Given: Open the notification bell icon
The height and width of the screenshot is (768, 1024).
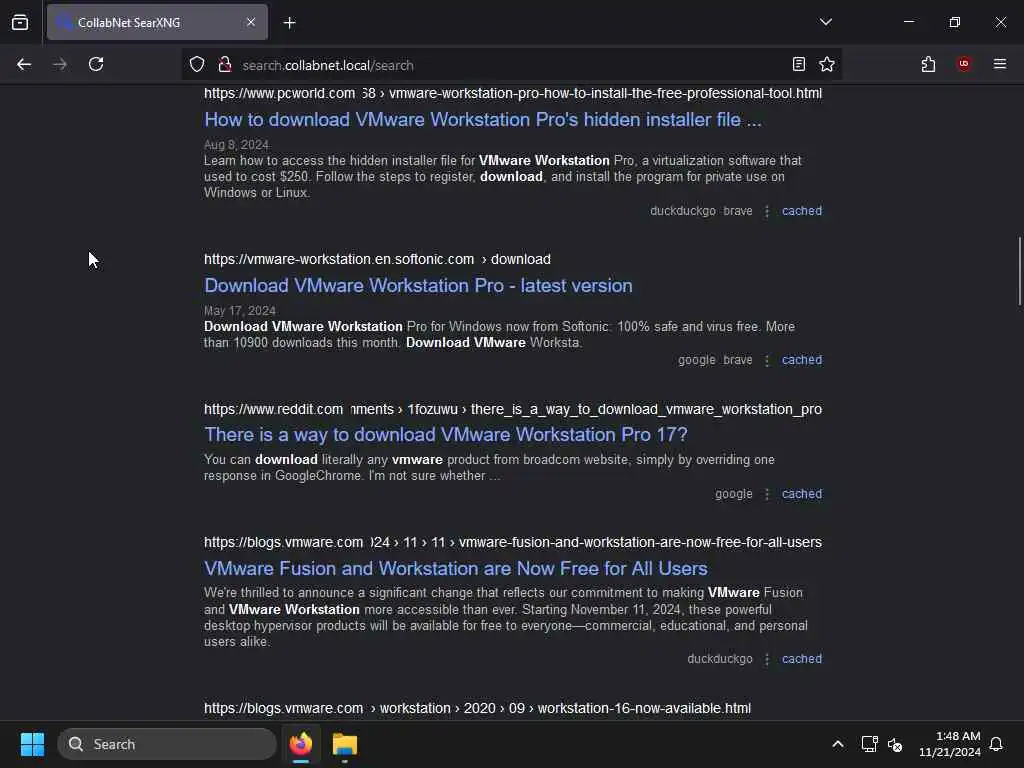Looking at the screenshot, I should point(996,744).
